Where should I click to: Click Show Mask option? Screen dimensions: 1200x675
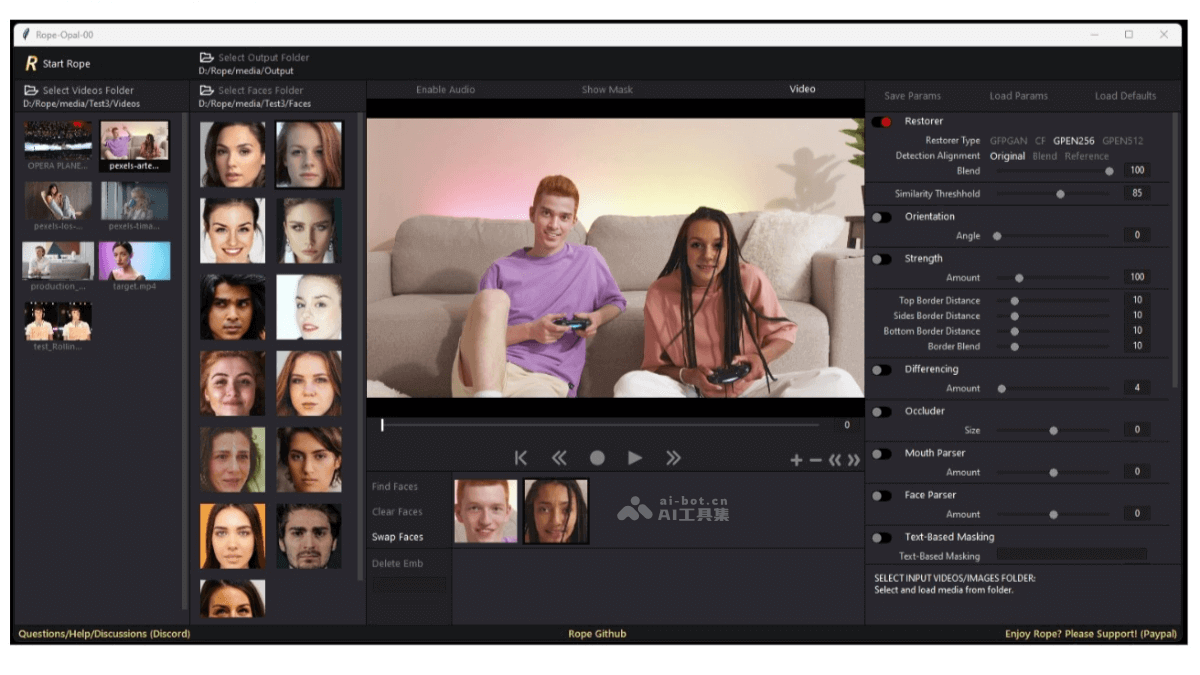[607, 90]
